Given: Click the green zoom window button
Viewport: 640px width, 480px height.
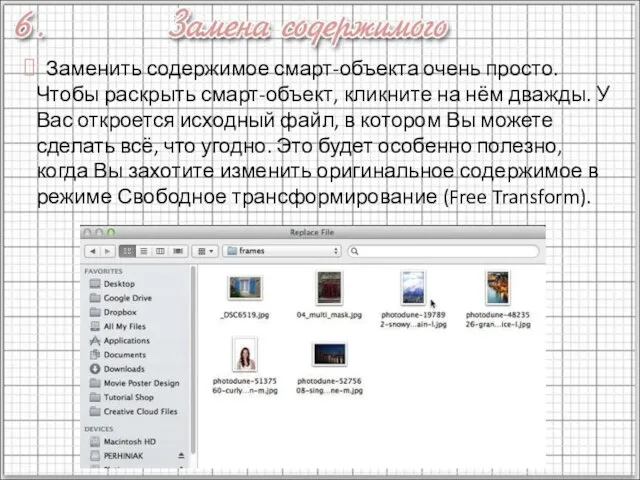Looking at the screenshot, I should 111,232.
